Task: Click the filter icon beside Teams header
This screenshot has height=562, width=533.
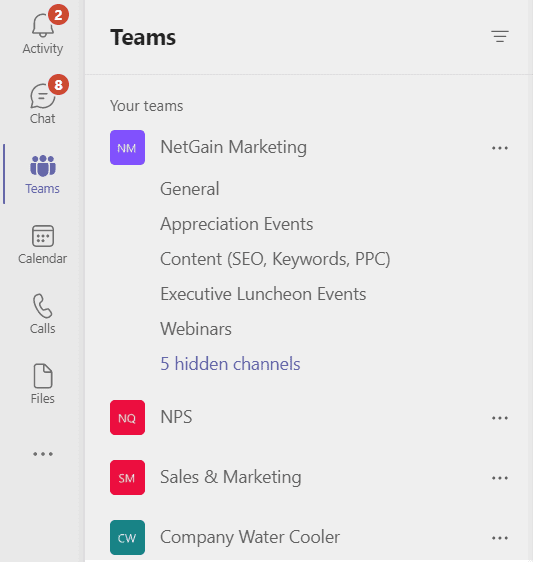Action: (x=500, y=37)
